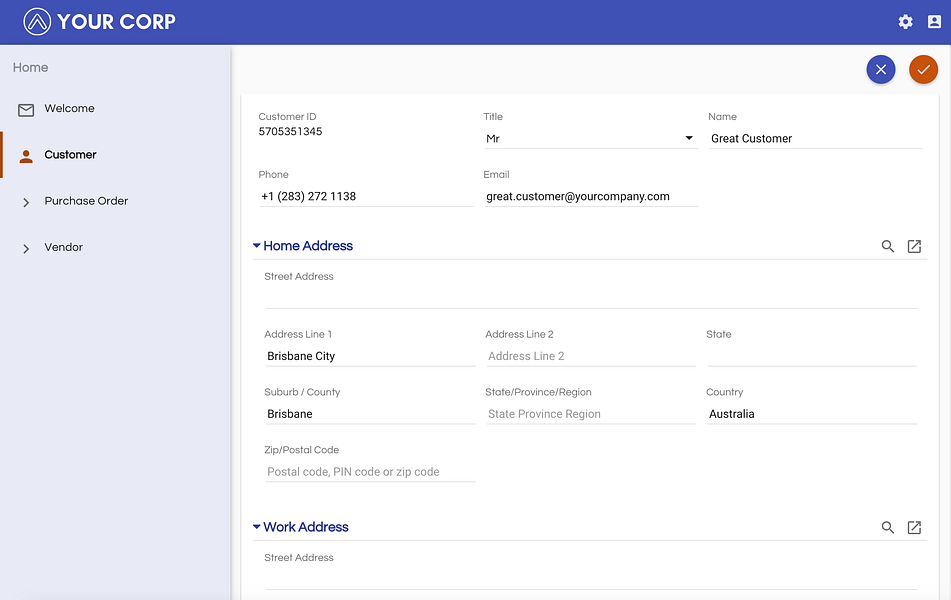Click the Customer ID label
This screenshot has height=600, width=951.
click(287, 116)
